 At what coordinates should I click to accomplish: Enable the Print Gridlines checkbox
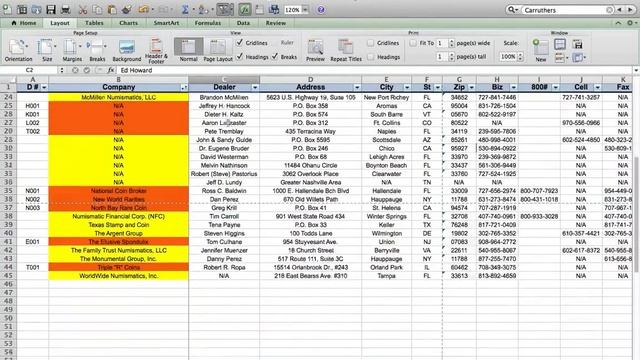pos(371,42)
